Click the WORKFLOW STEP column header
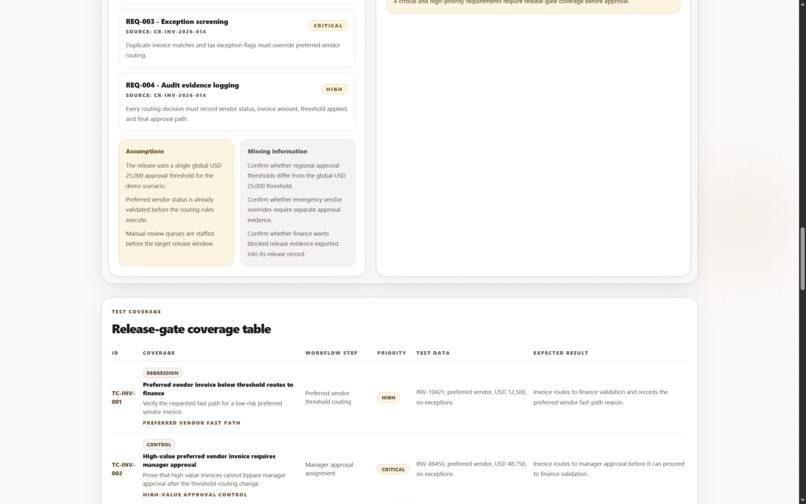This screenshot has height=504, width=806. pos(332,353)
